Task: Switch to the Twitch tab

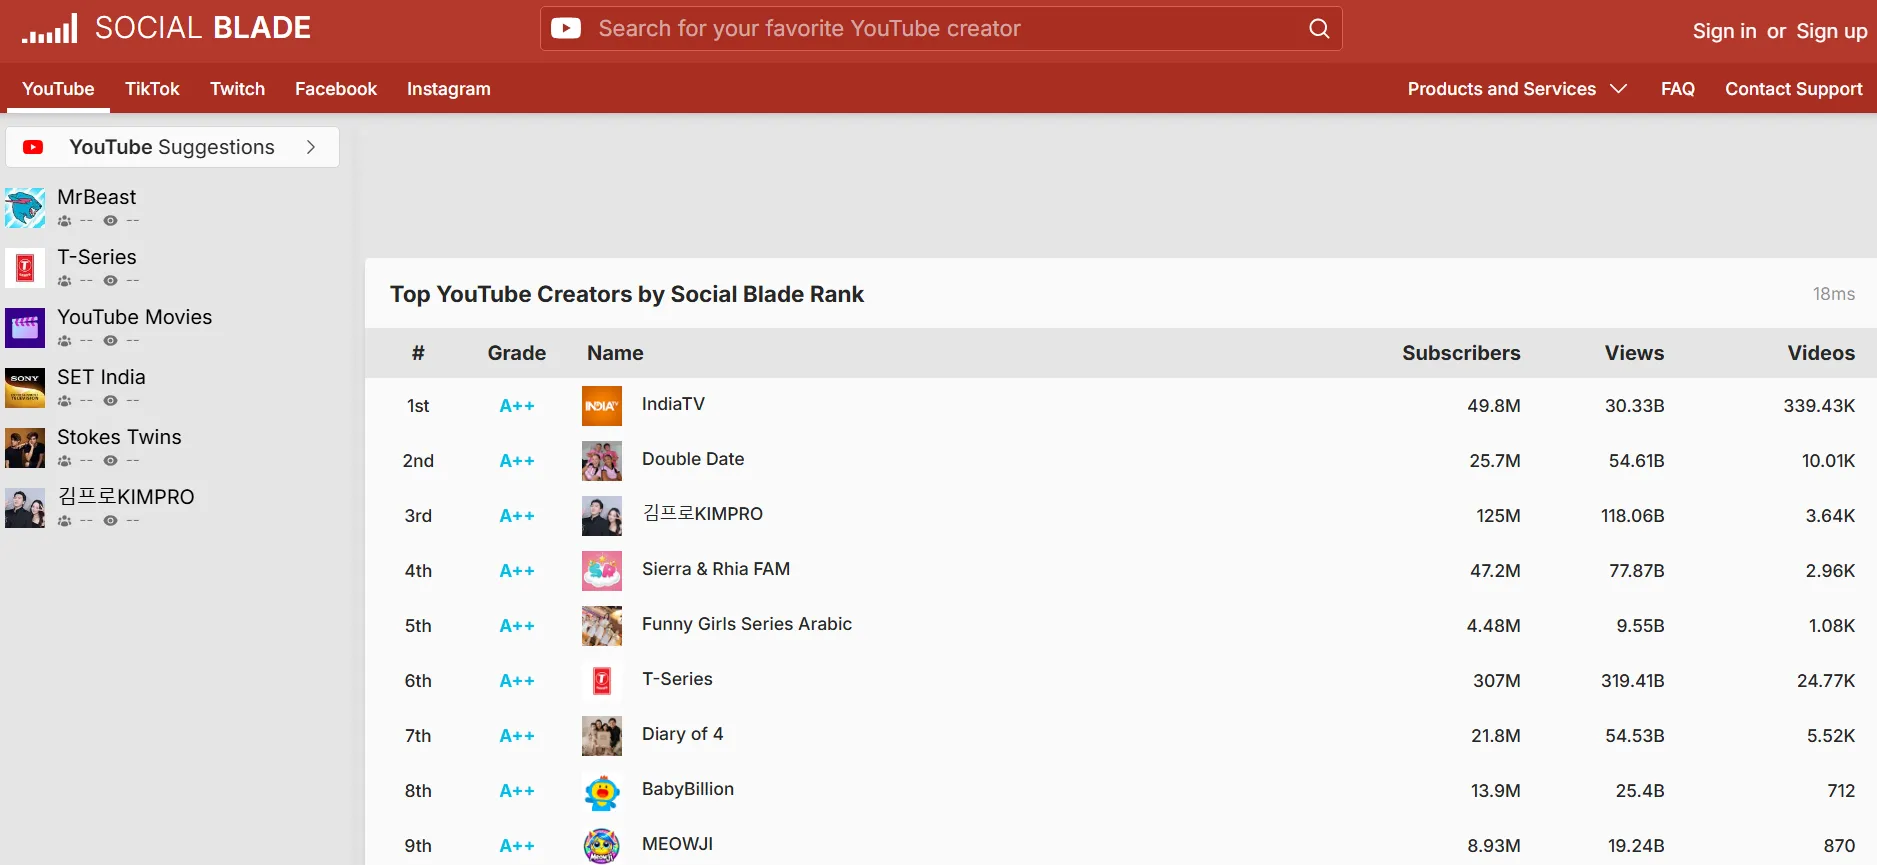Action: pyautogui.click(x=237, y=89)
